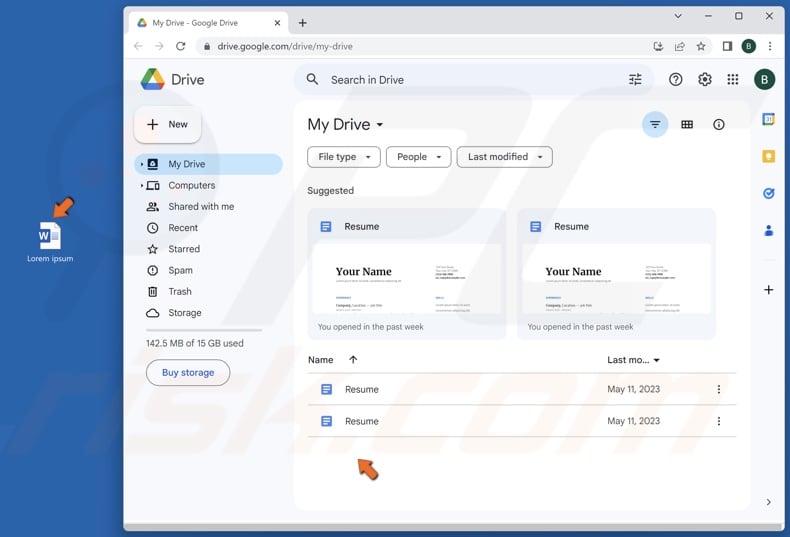Open Contacts in side panel

pos(768,231)
